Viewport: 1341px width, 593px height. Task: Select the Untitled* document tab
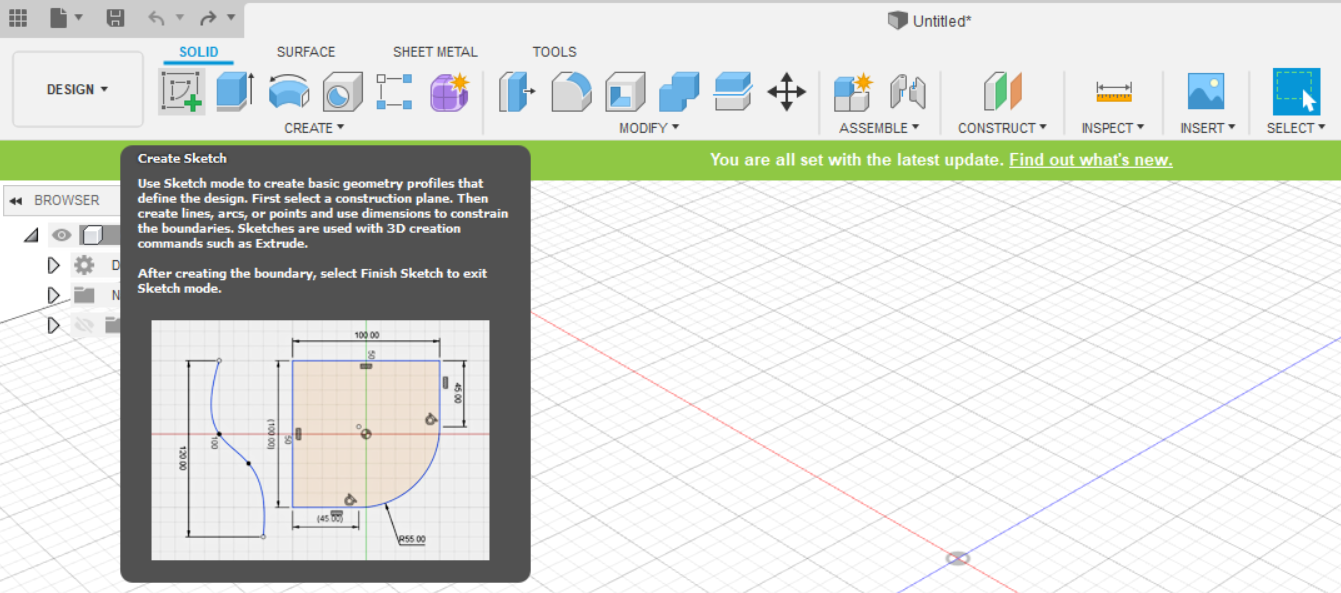point(929,21)
